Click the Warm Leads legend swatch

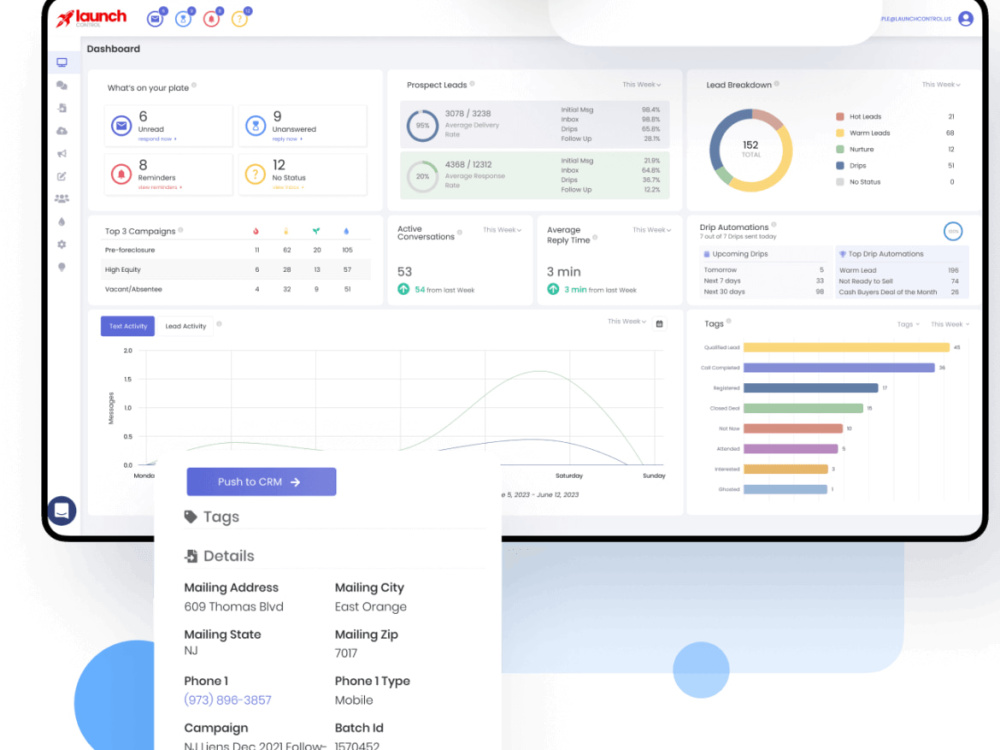coord(840,133)
